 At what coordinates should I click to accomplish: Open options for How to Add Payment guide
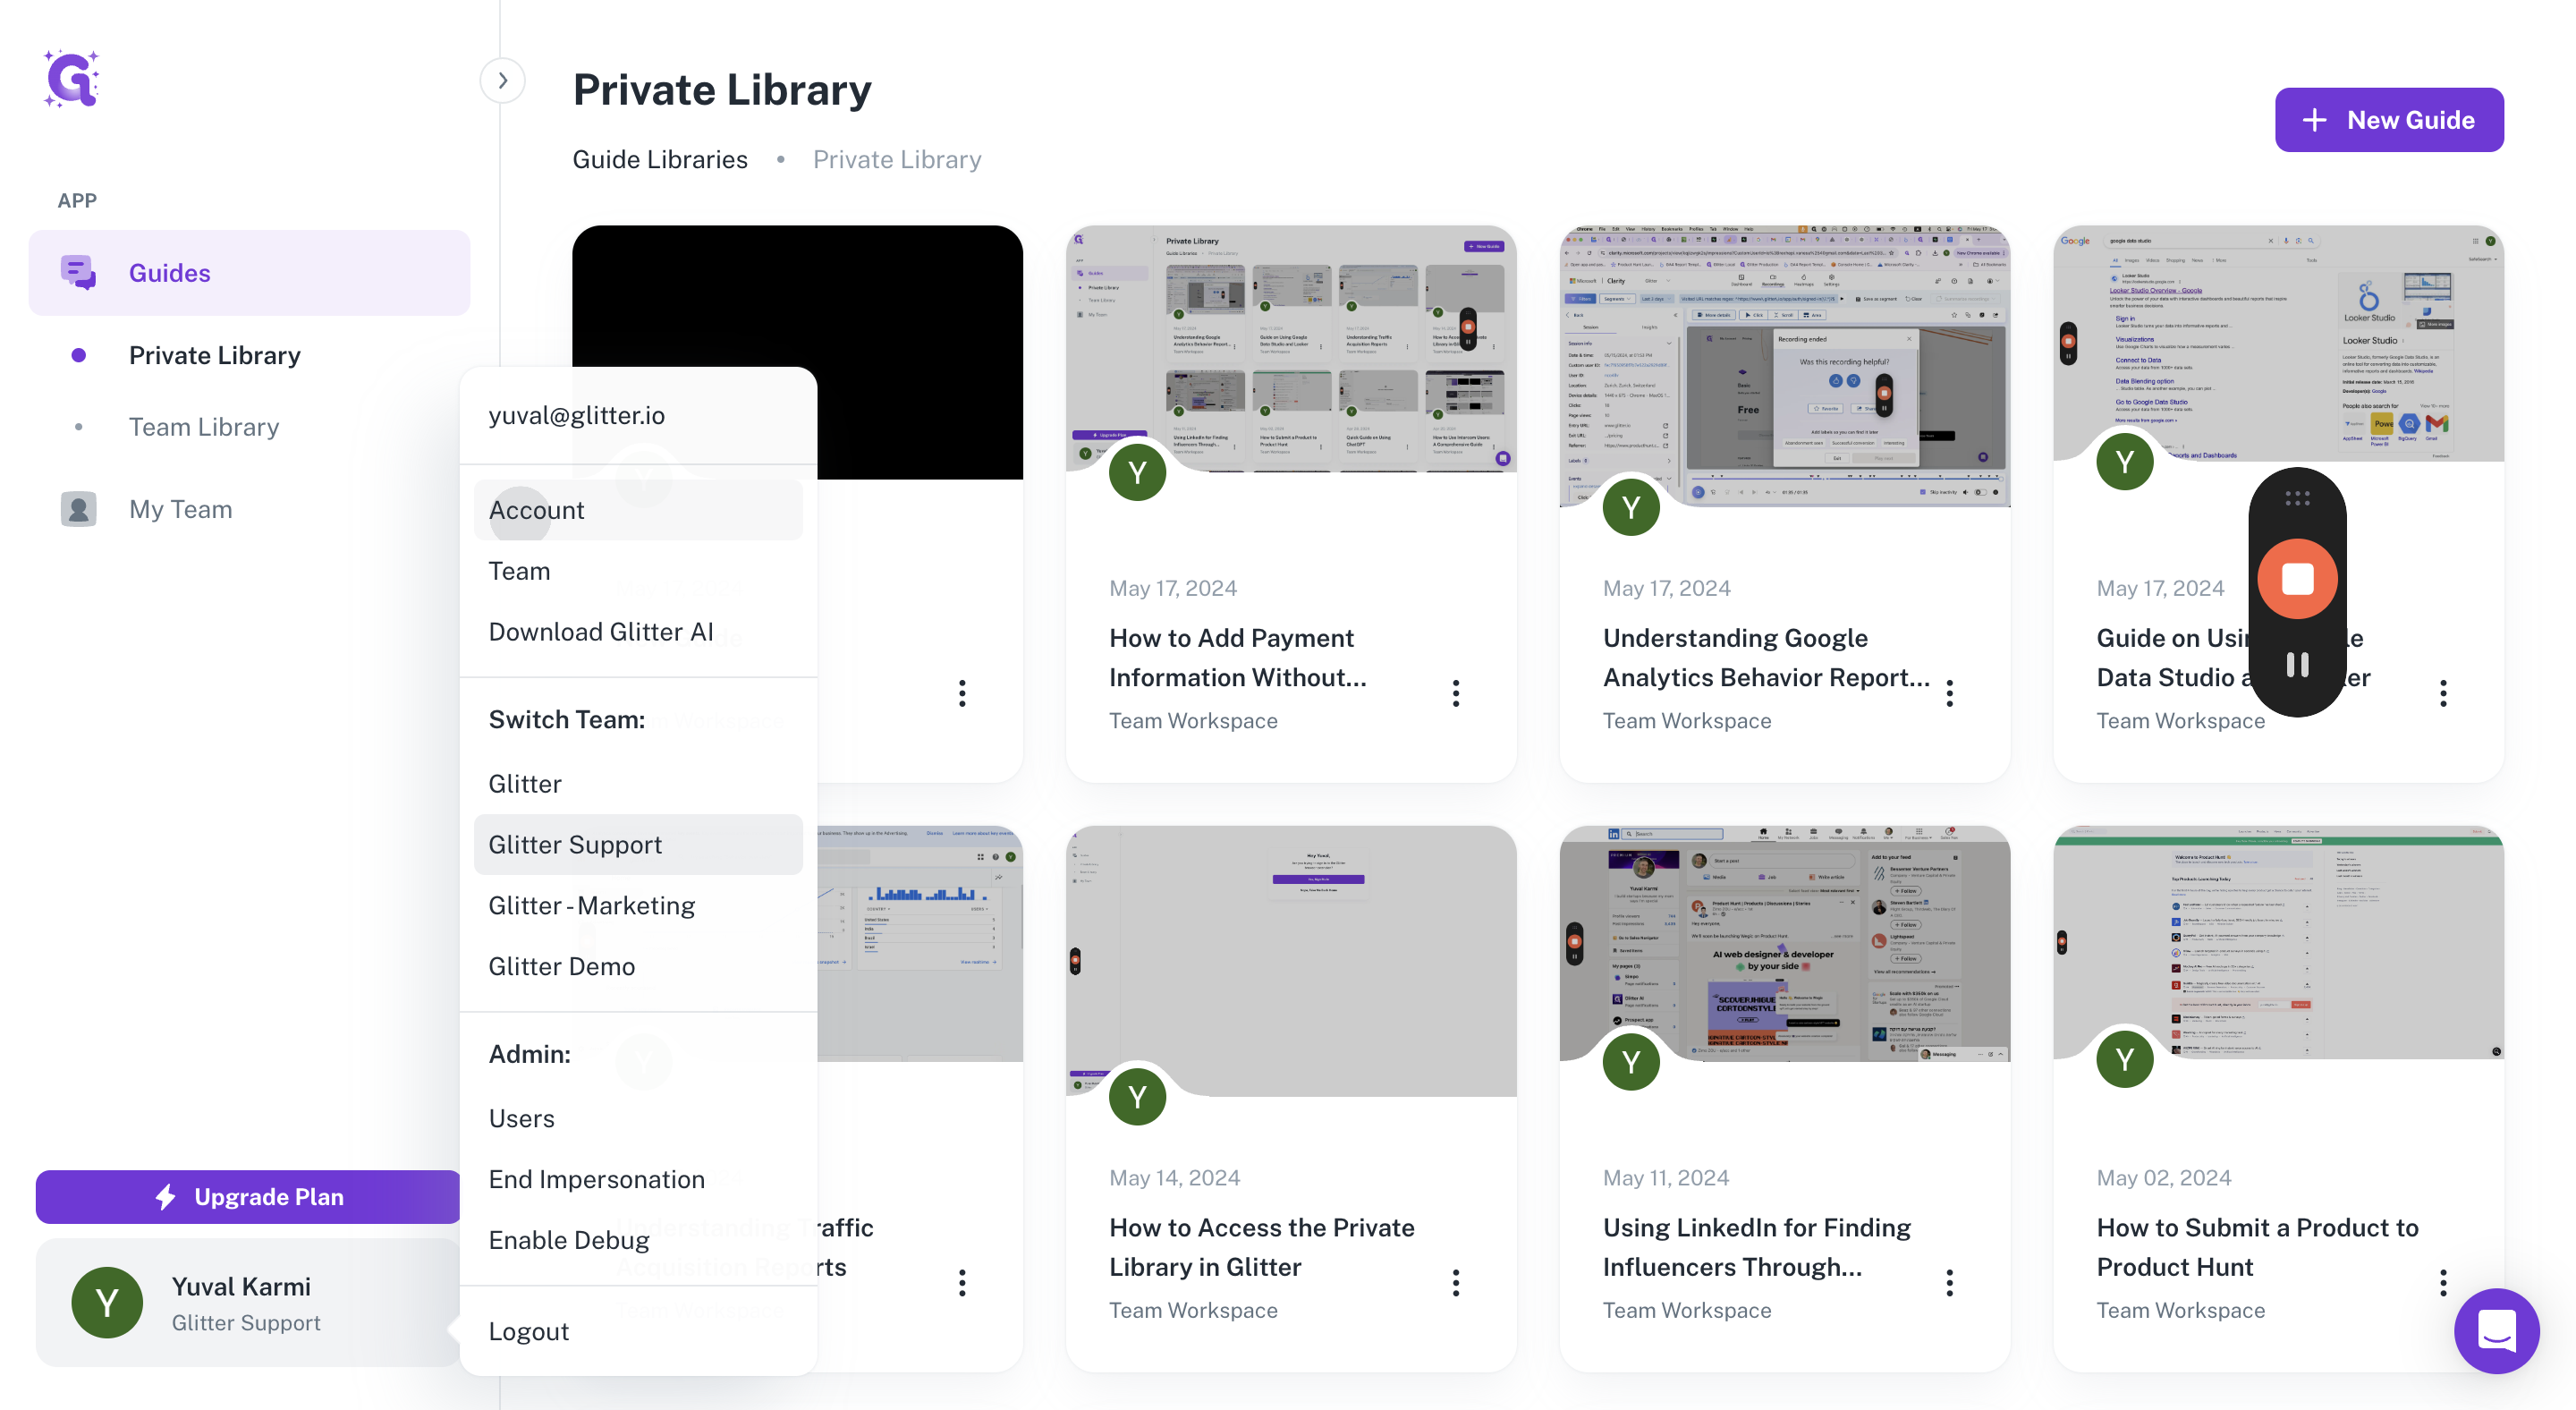click(x=1456, y=693)
